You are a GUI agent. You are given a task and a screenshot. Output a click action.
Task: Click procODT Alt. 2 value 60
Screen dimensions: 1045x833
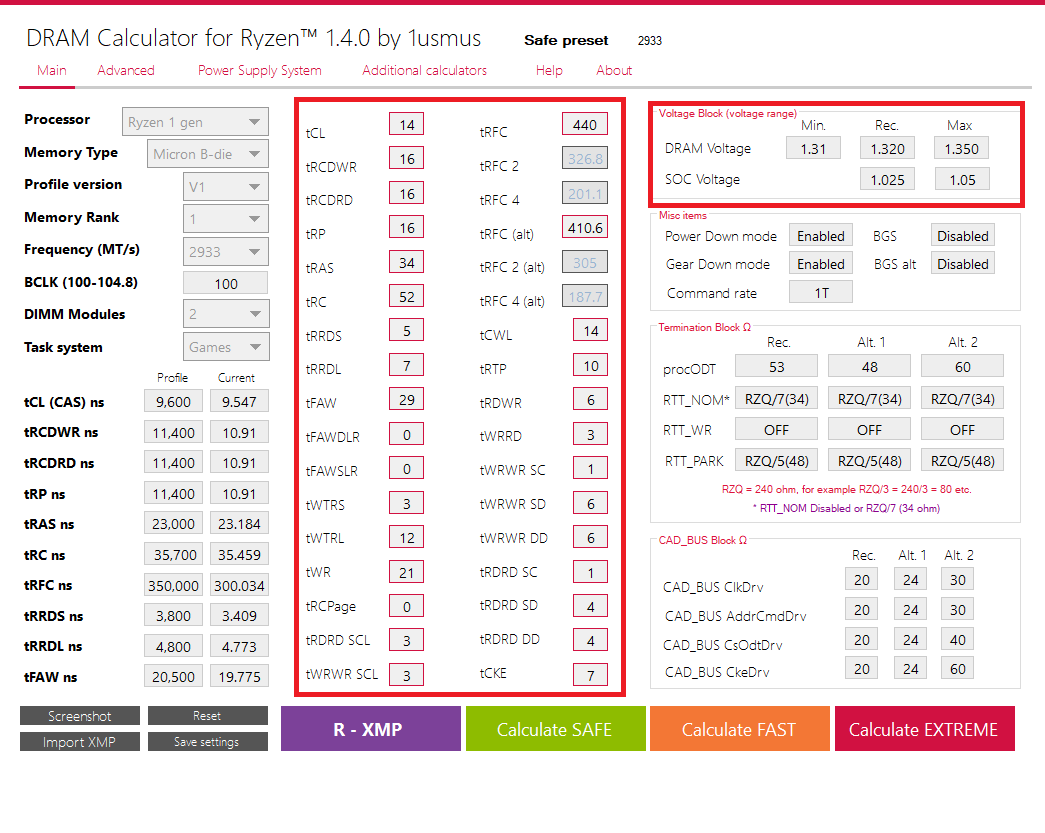[962, 367]
